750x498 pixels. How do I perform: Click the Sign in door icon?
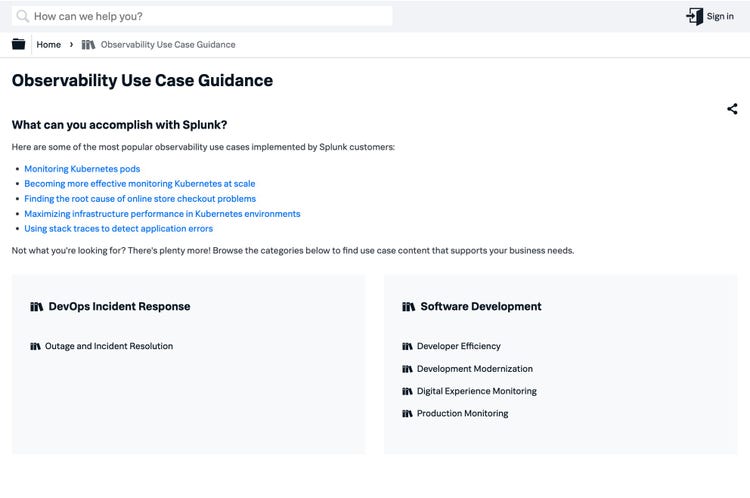(x=695, y=16)
